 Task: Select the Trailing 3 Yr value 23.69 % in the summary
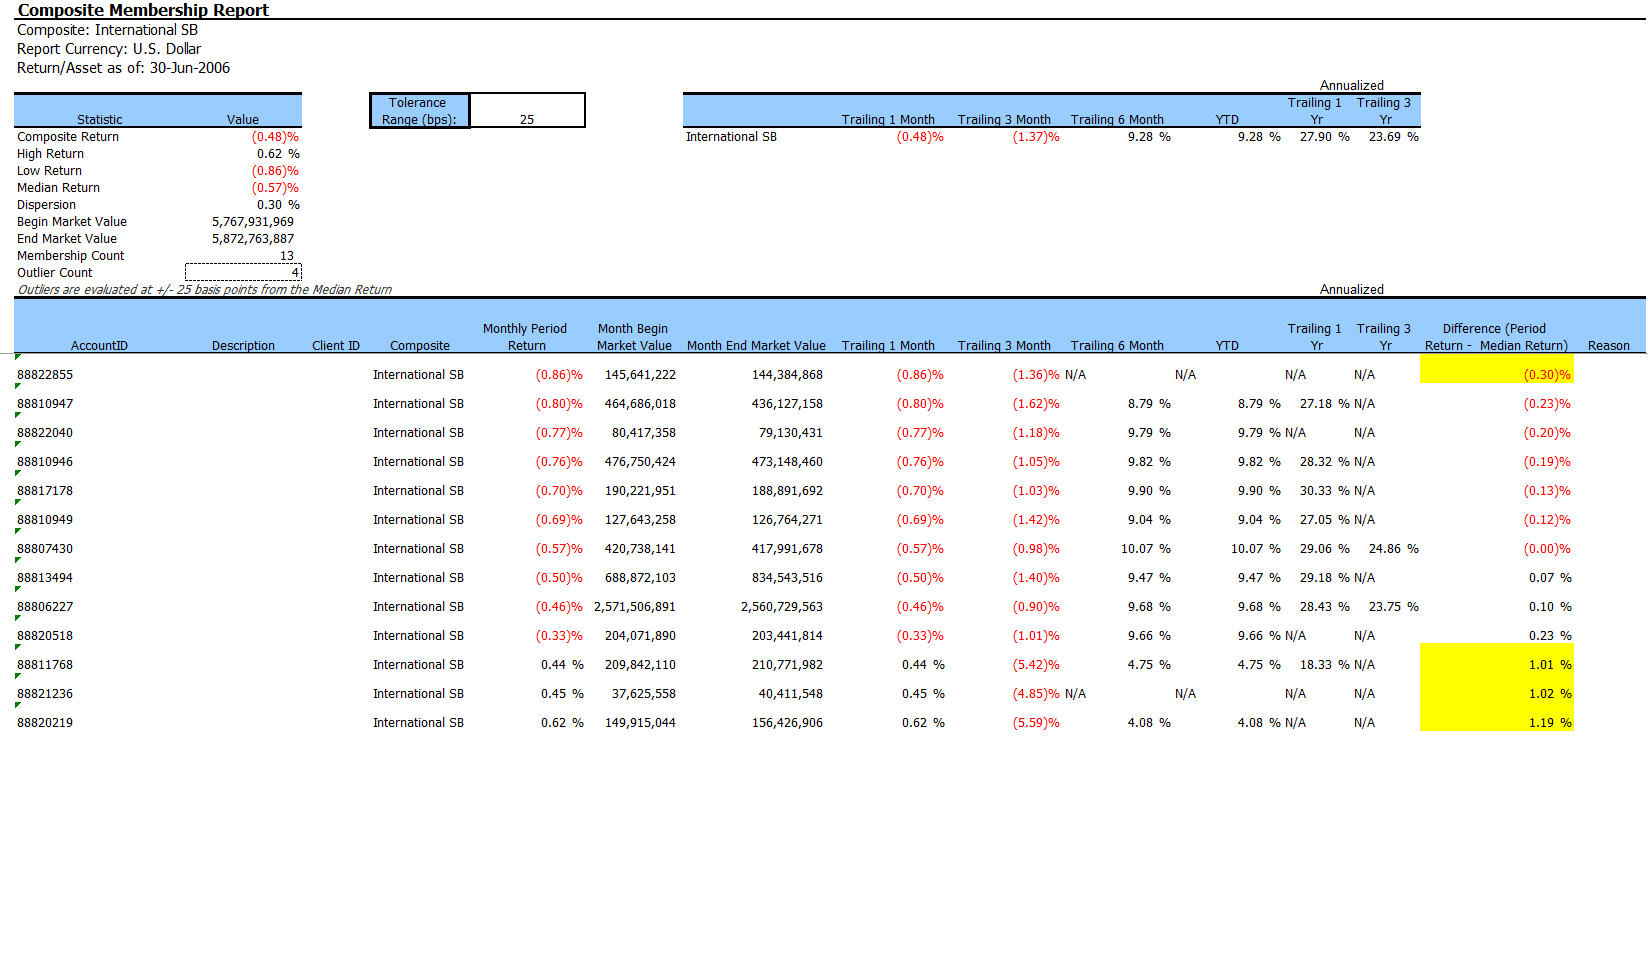pos(1393,136)
